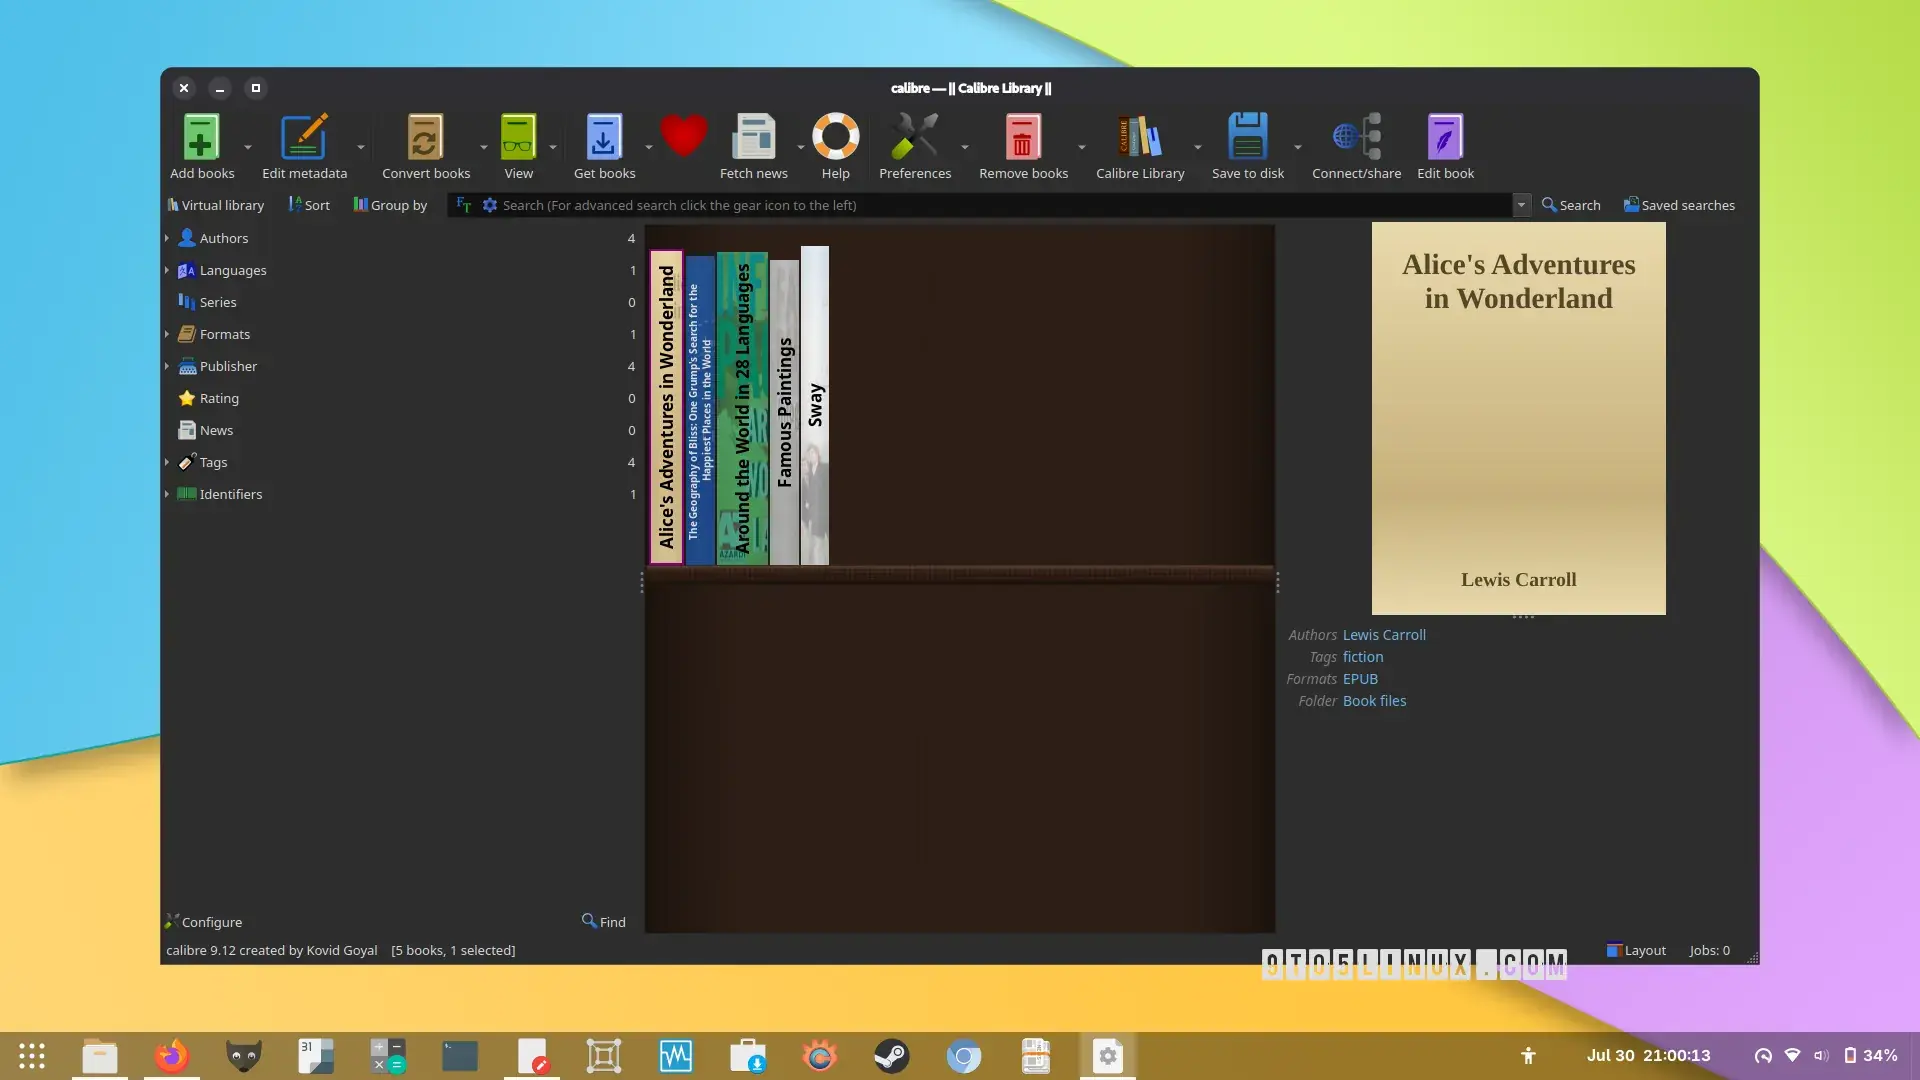The width and height of the screenshot is (1920, 1080).
Task: Show the search history dropdown
Action: [x=1521, y=205]
